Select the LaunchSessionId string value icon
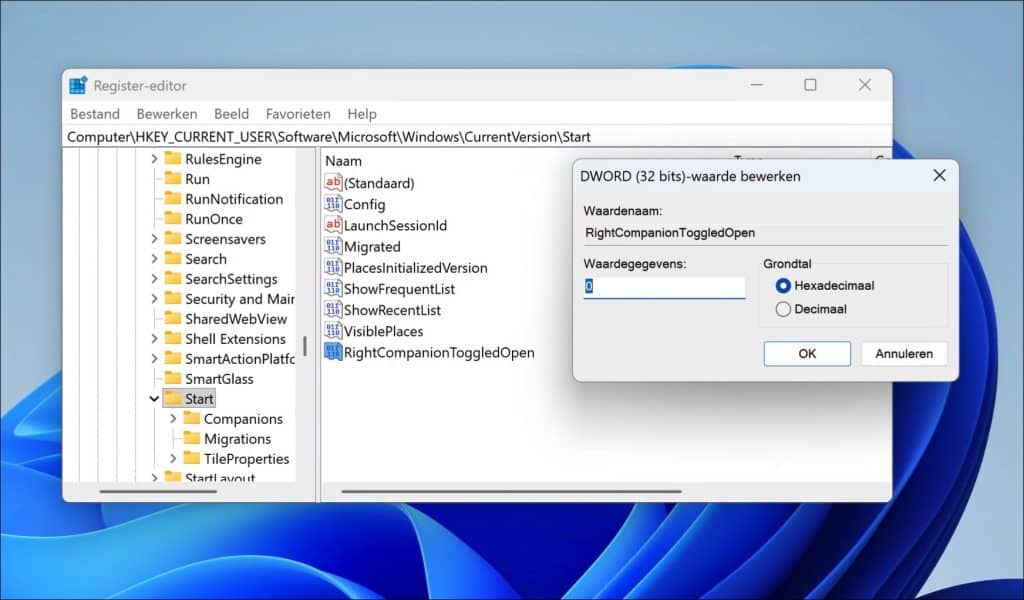This screenshot has height=600, width=1024. click(x=333, y=225)
